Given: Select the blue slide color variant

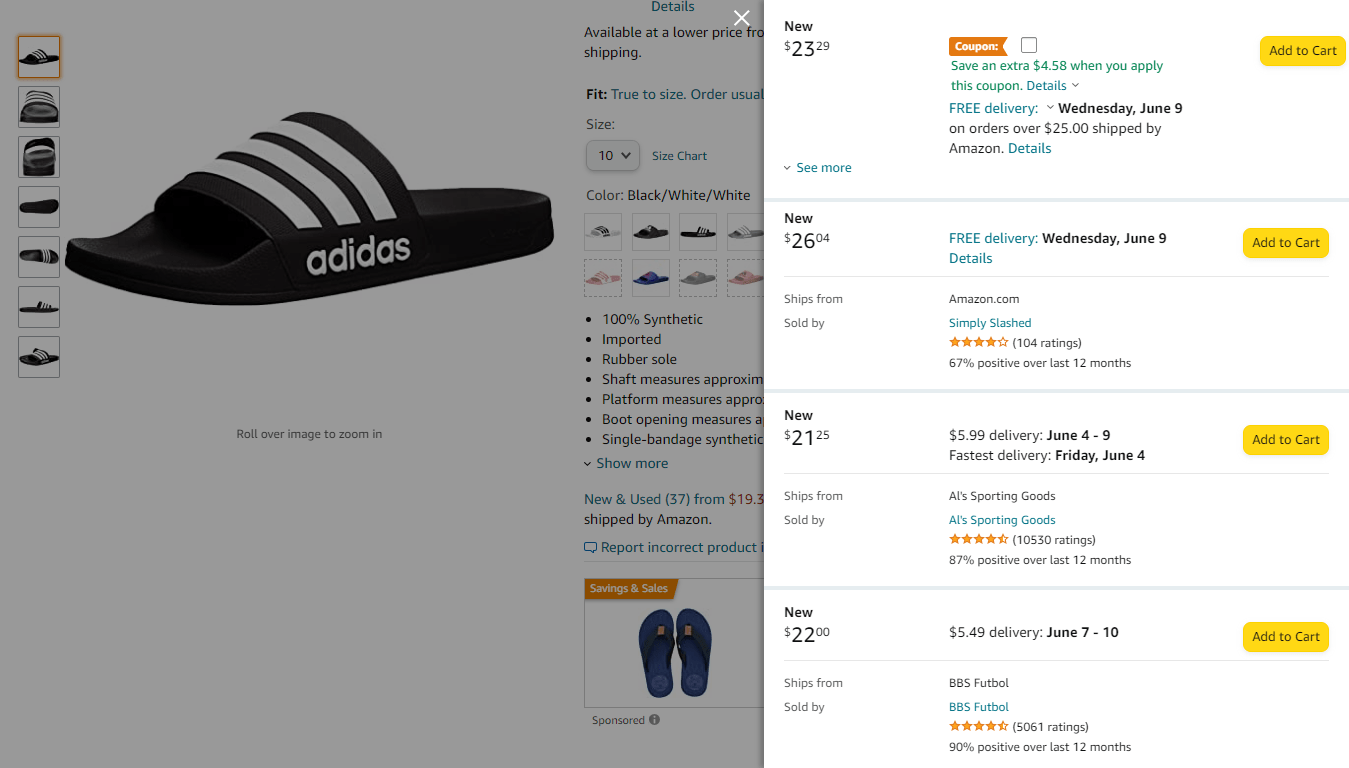Looking at the screenshot, I should [x=650, y=277].
